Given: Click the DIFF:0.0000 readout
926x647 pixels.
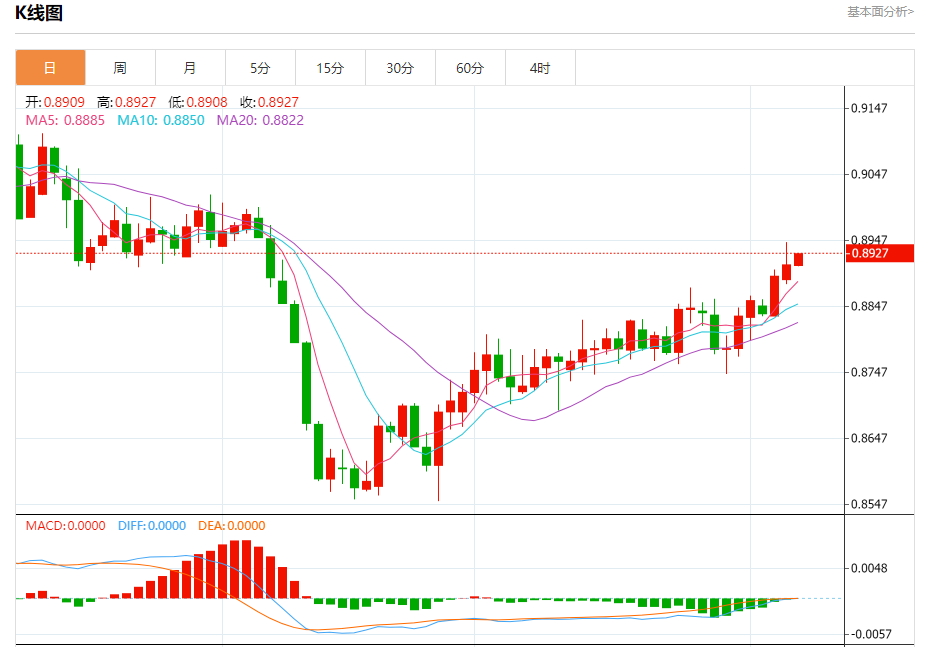Looking at the screenshot, I should [152, 525].
